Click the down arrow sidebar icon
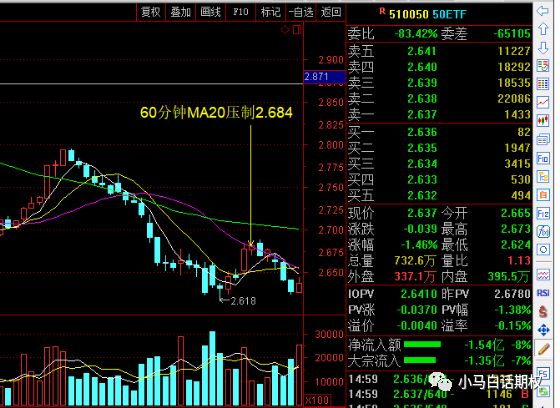 [x=543, y=48]
